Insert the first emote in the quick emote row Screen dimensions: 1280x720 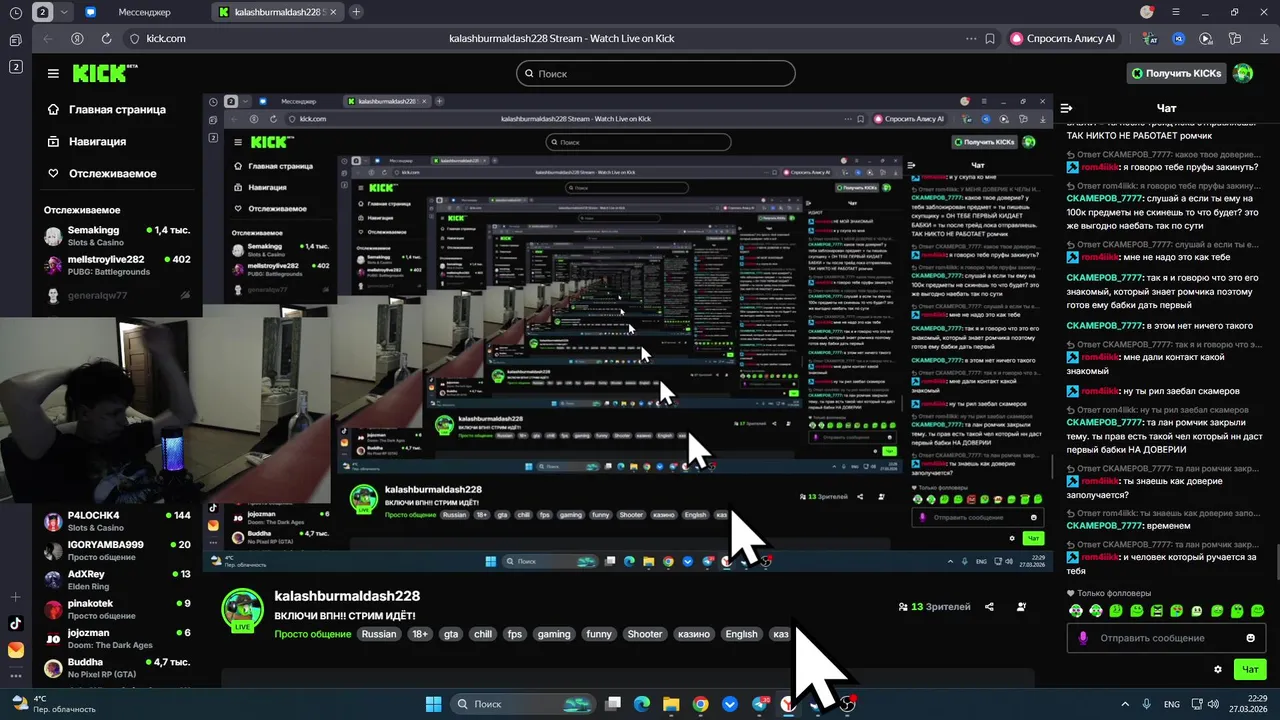(x=1076, y=611)
